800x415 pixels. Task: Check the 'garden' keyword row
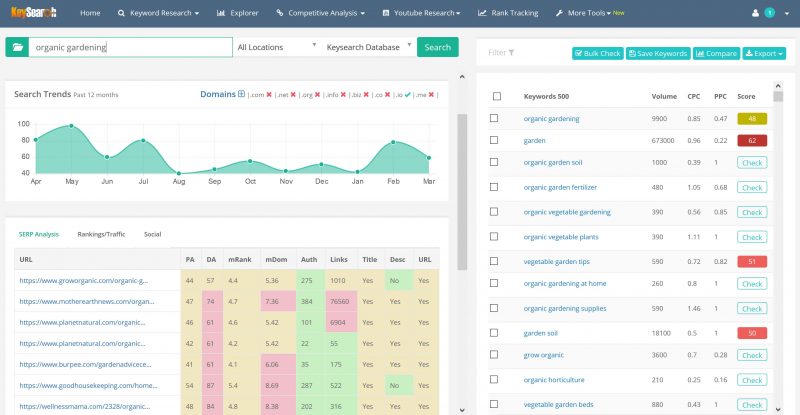coord(494,140)
